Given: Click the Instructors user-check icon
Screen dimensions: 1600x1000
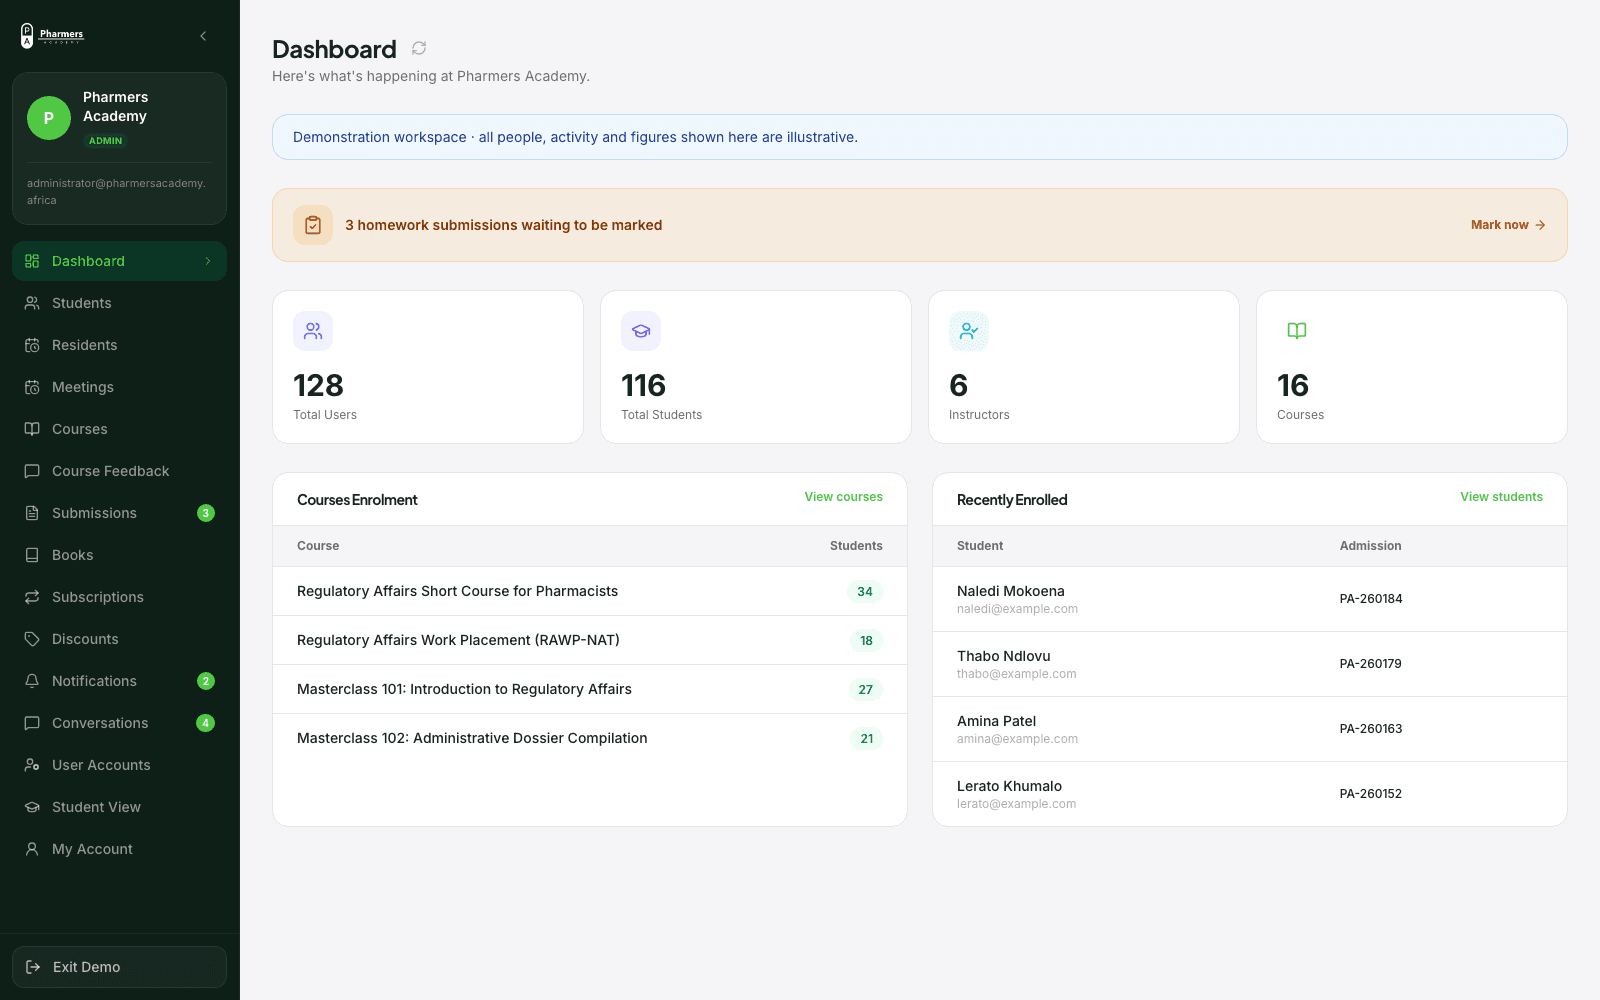Looking at the screenshot, I should click(x=969, y=331).
